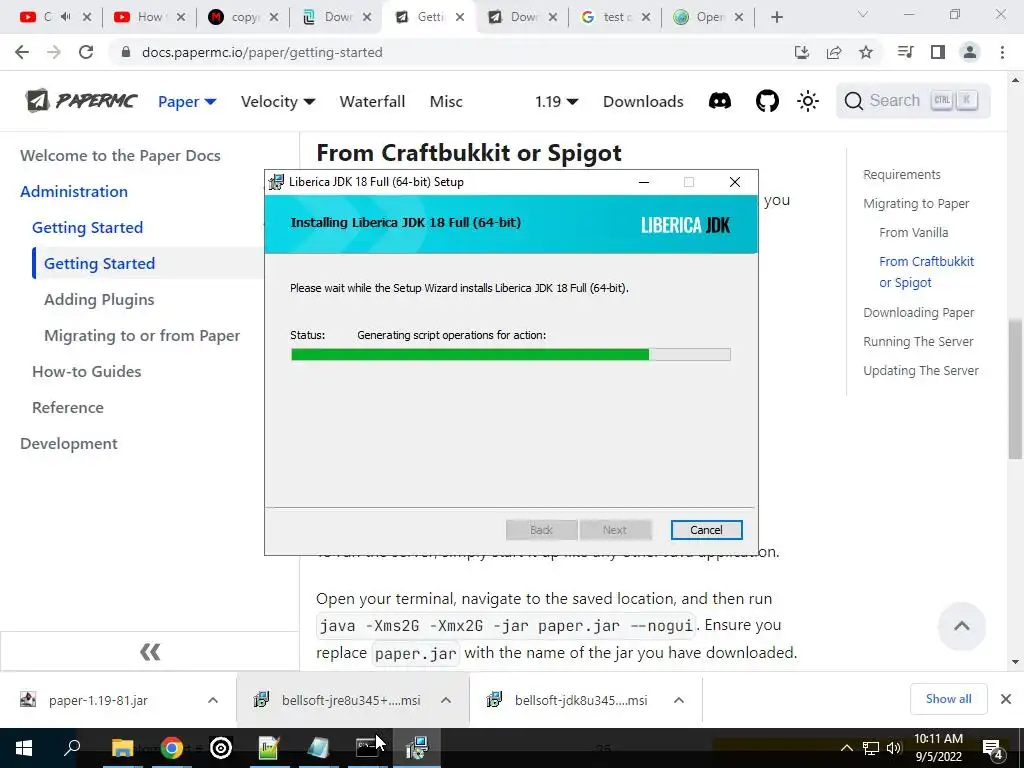Open a new browser tab

[x=776, y=17]
